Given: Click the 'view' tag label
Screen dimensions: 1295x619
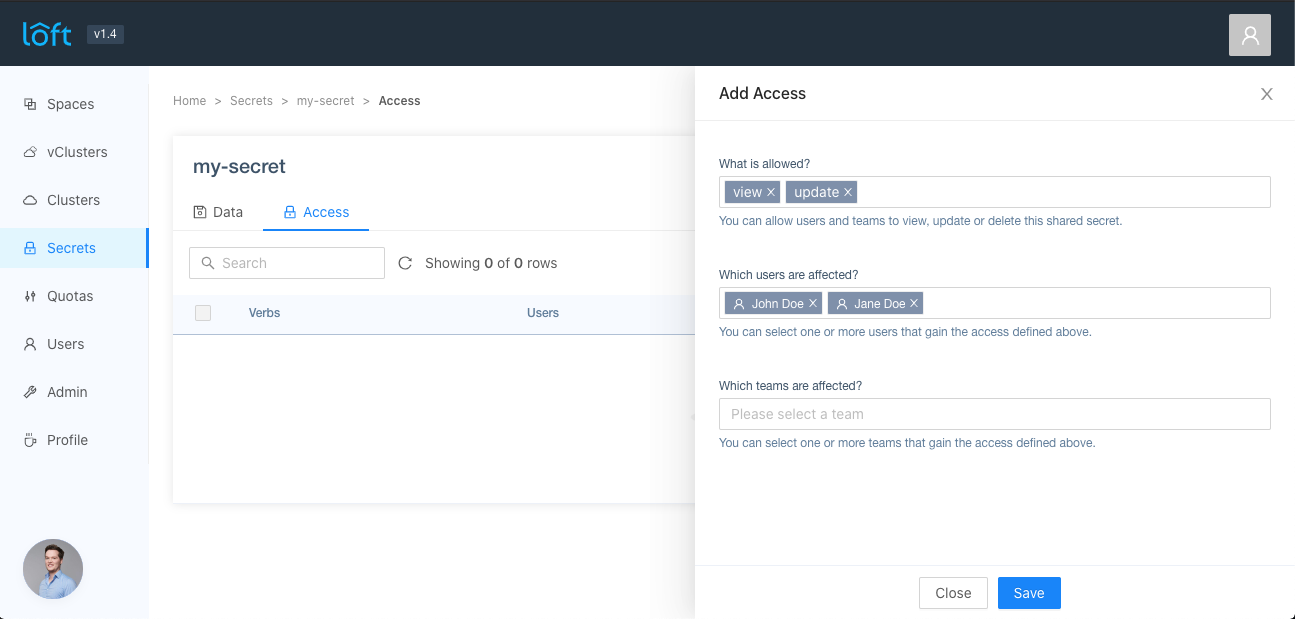Looking at the screenshot, I should (x=747, y=192).
